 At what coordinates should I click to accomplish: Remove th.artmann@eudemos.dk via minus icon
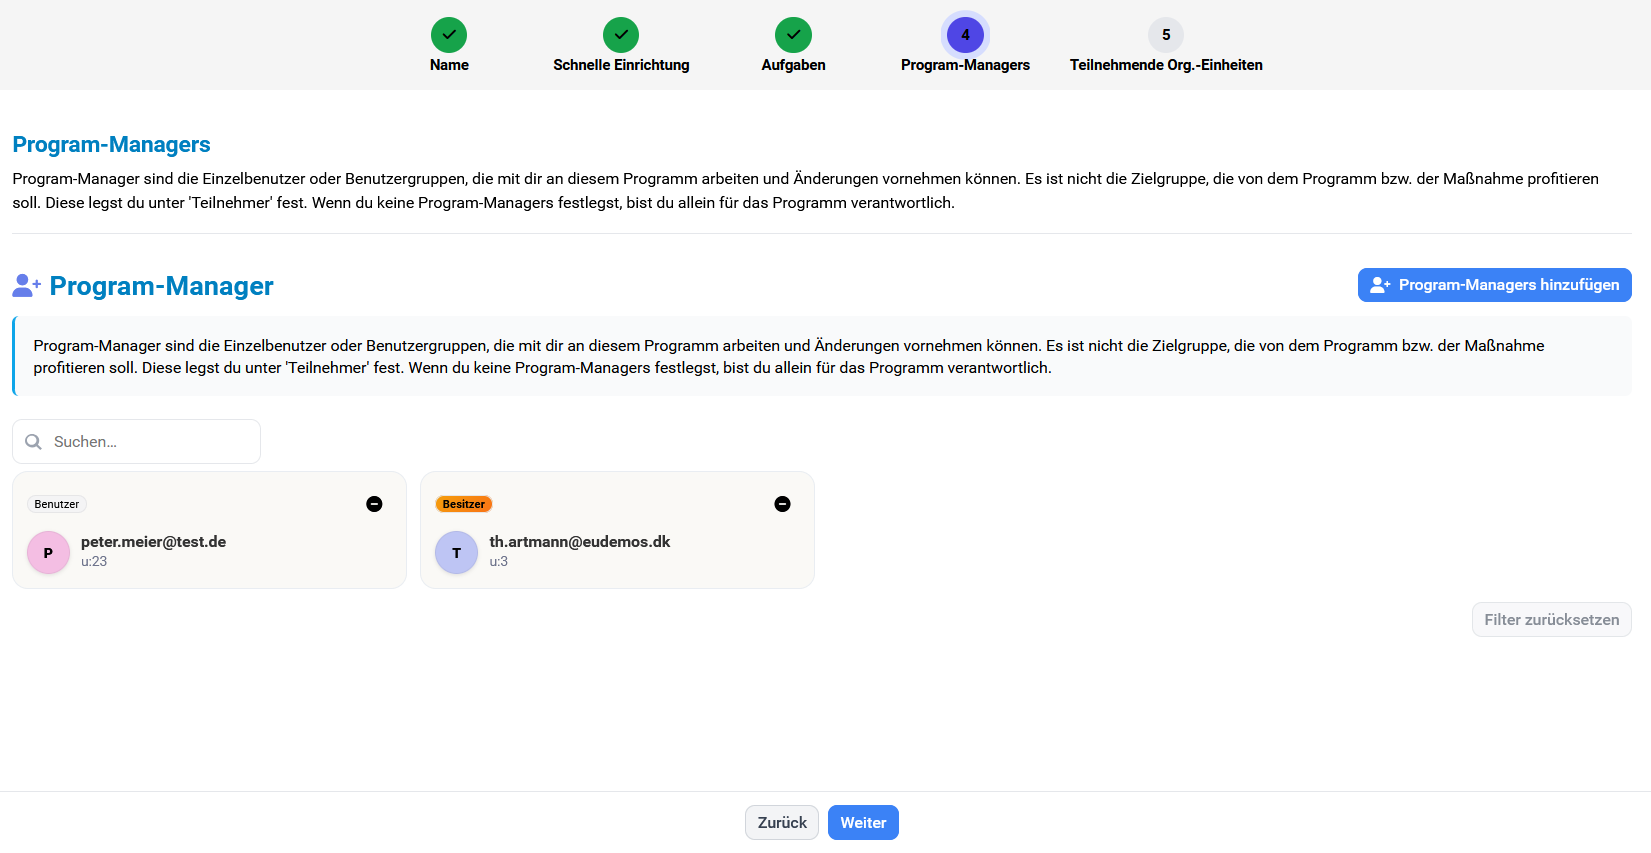[x=782, y=504]
